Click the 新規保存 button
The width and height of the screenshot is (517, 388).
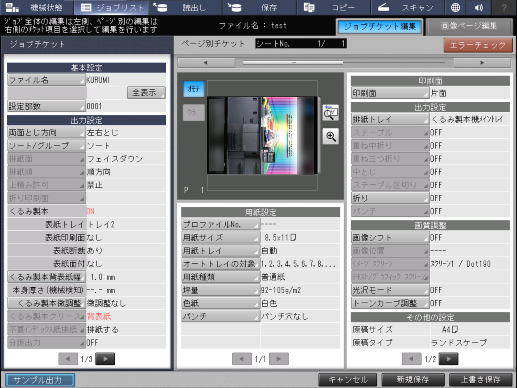413,379
